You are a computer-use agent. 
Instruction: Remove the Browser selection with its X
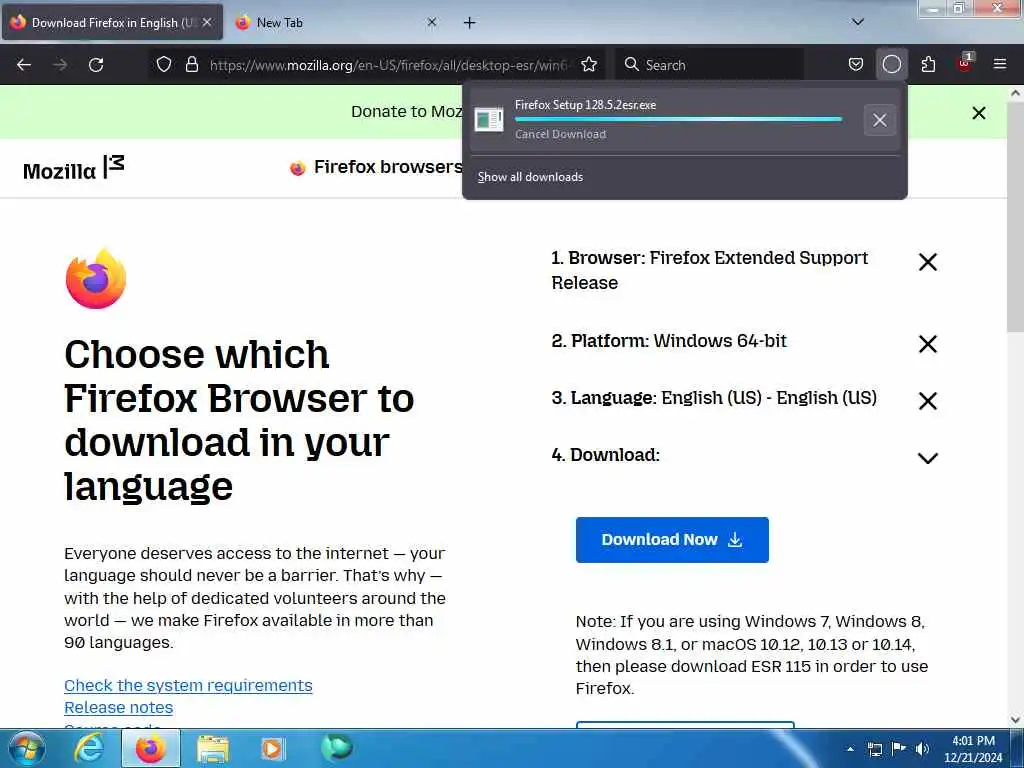tap(927, 262)
